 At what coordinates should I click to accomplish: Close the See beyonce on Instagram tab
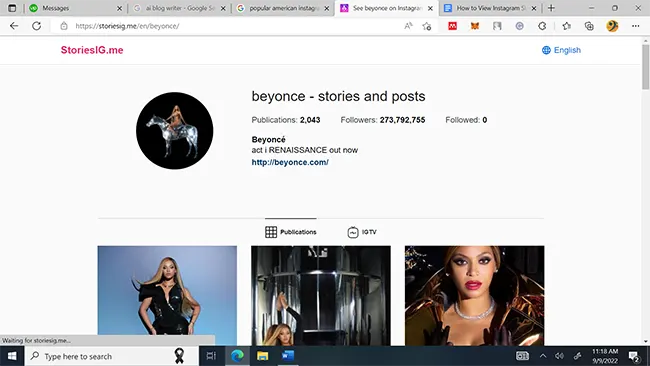tap(430, 8)
